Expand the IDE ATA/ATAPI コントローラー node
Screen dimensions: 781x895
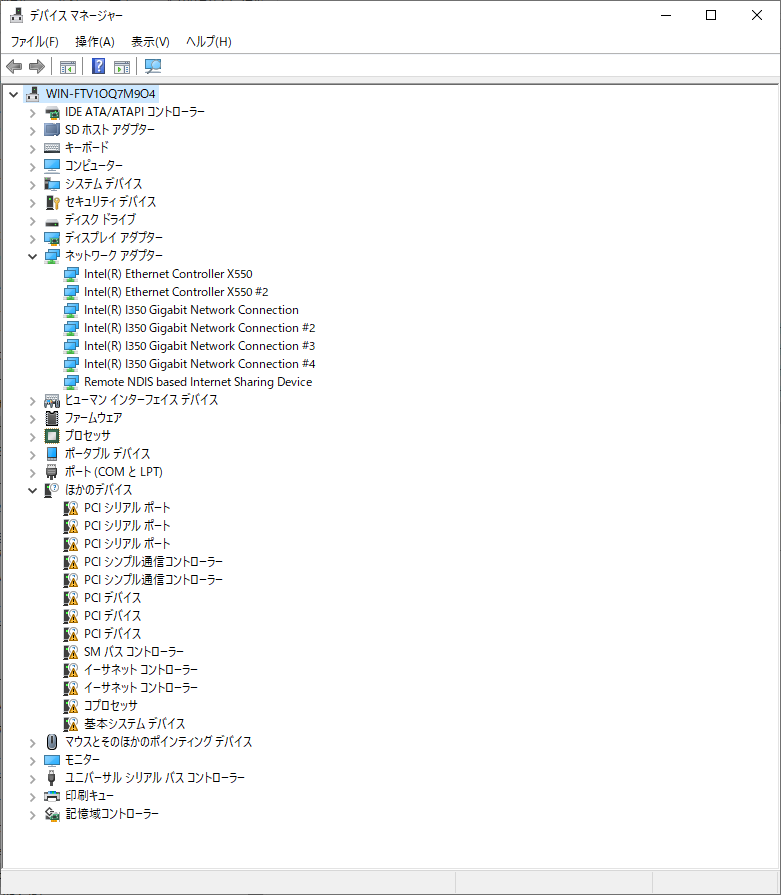click(33, 112)
